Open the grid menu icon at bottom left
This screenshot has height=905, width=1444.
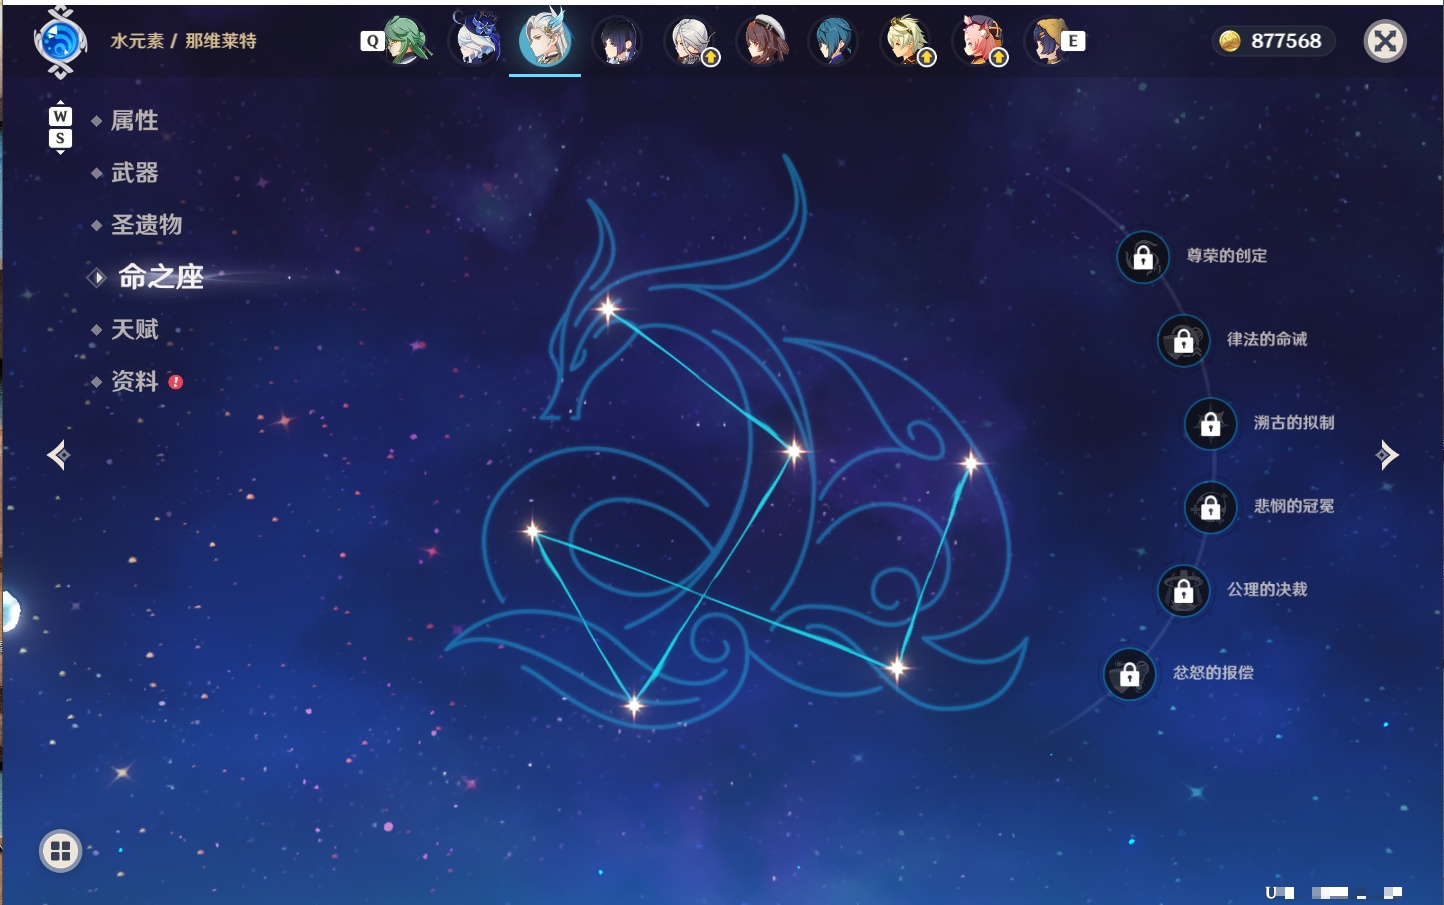tap(60, 851)
